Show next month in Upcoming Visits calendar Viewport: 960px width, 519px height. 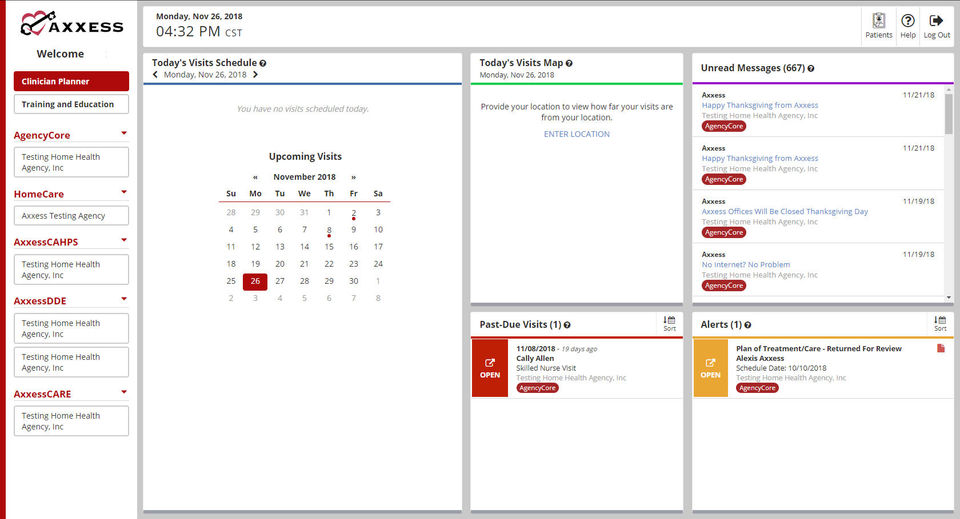click(353, 177)
